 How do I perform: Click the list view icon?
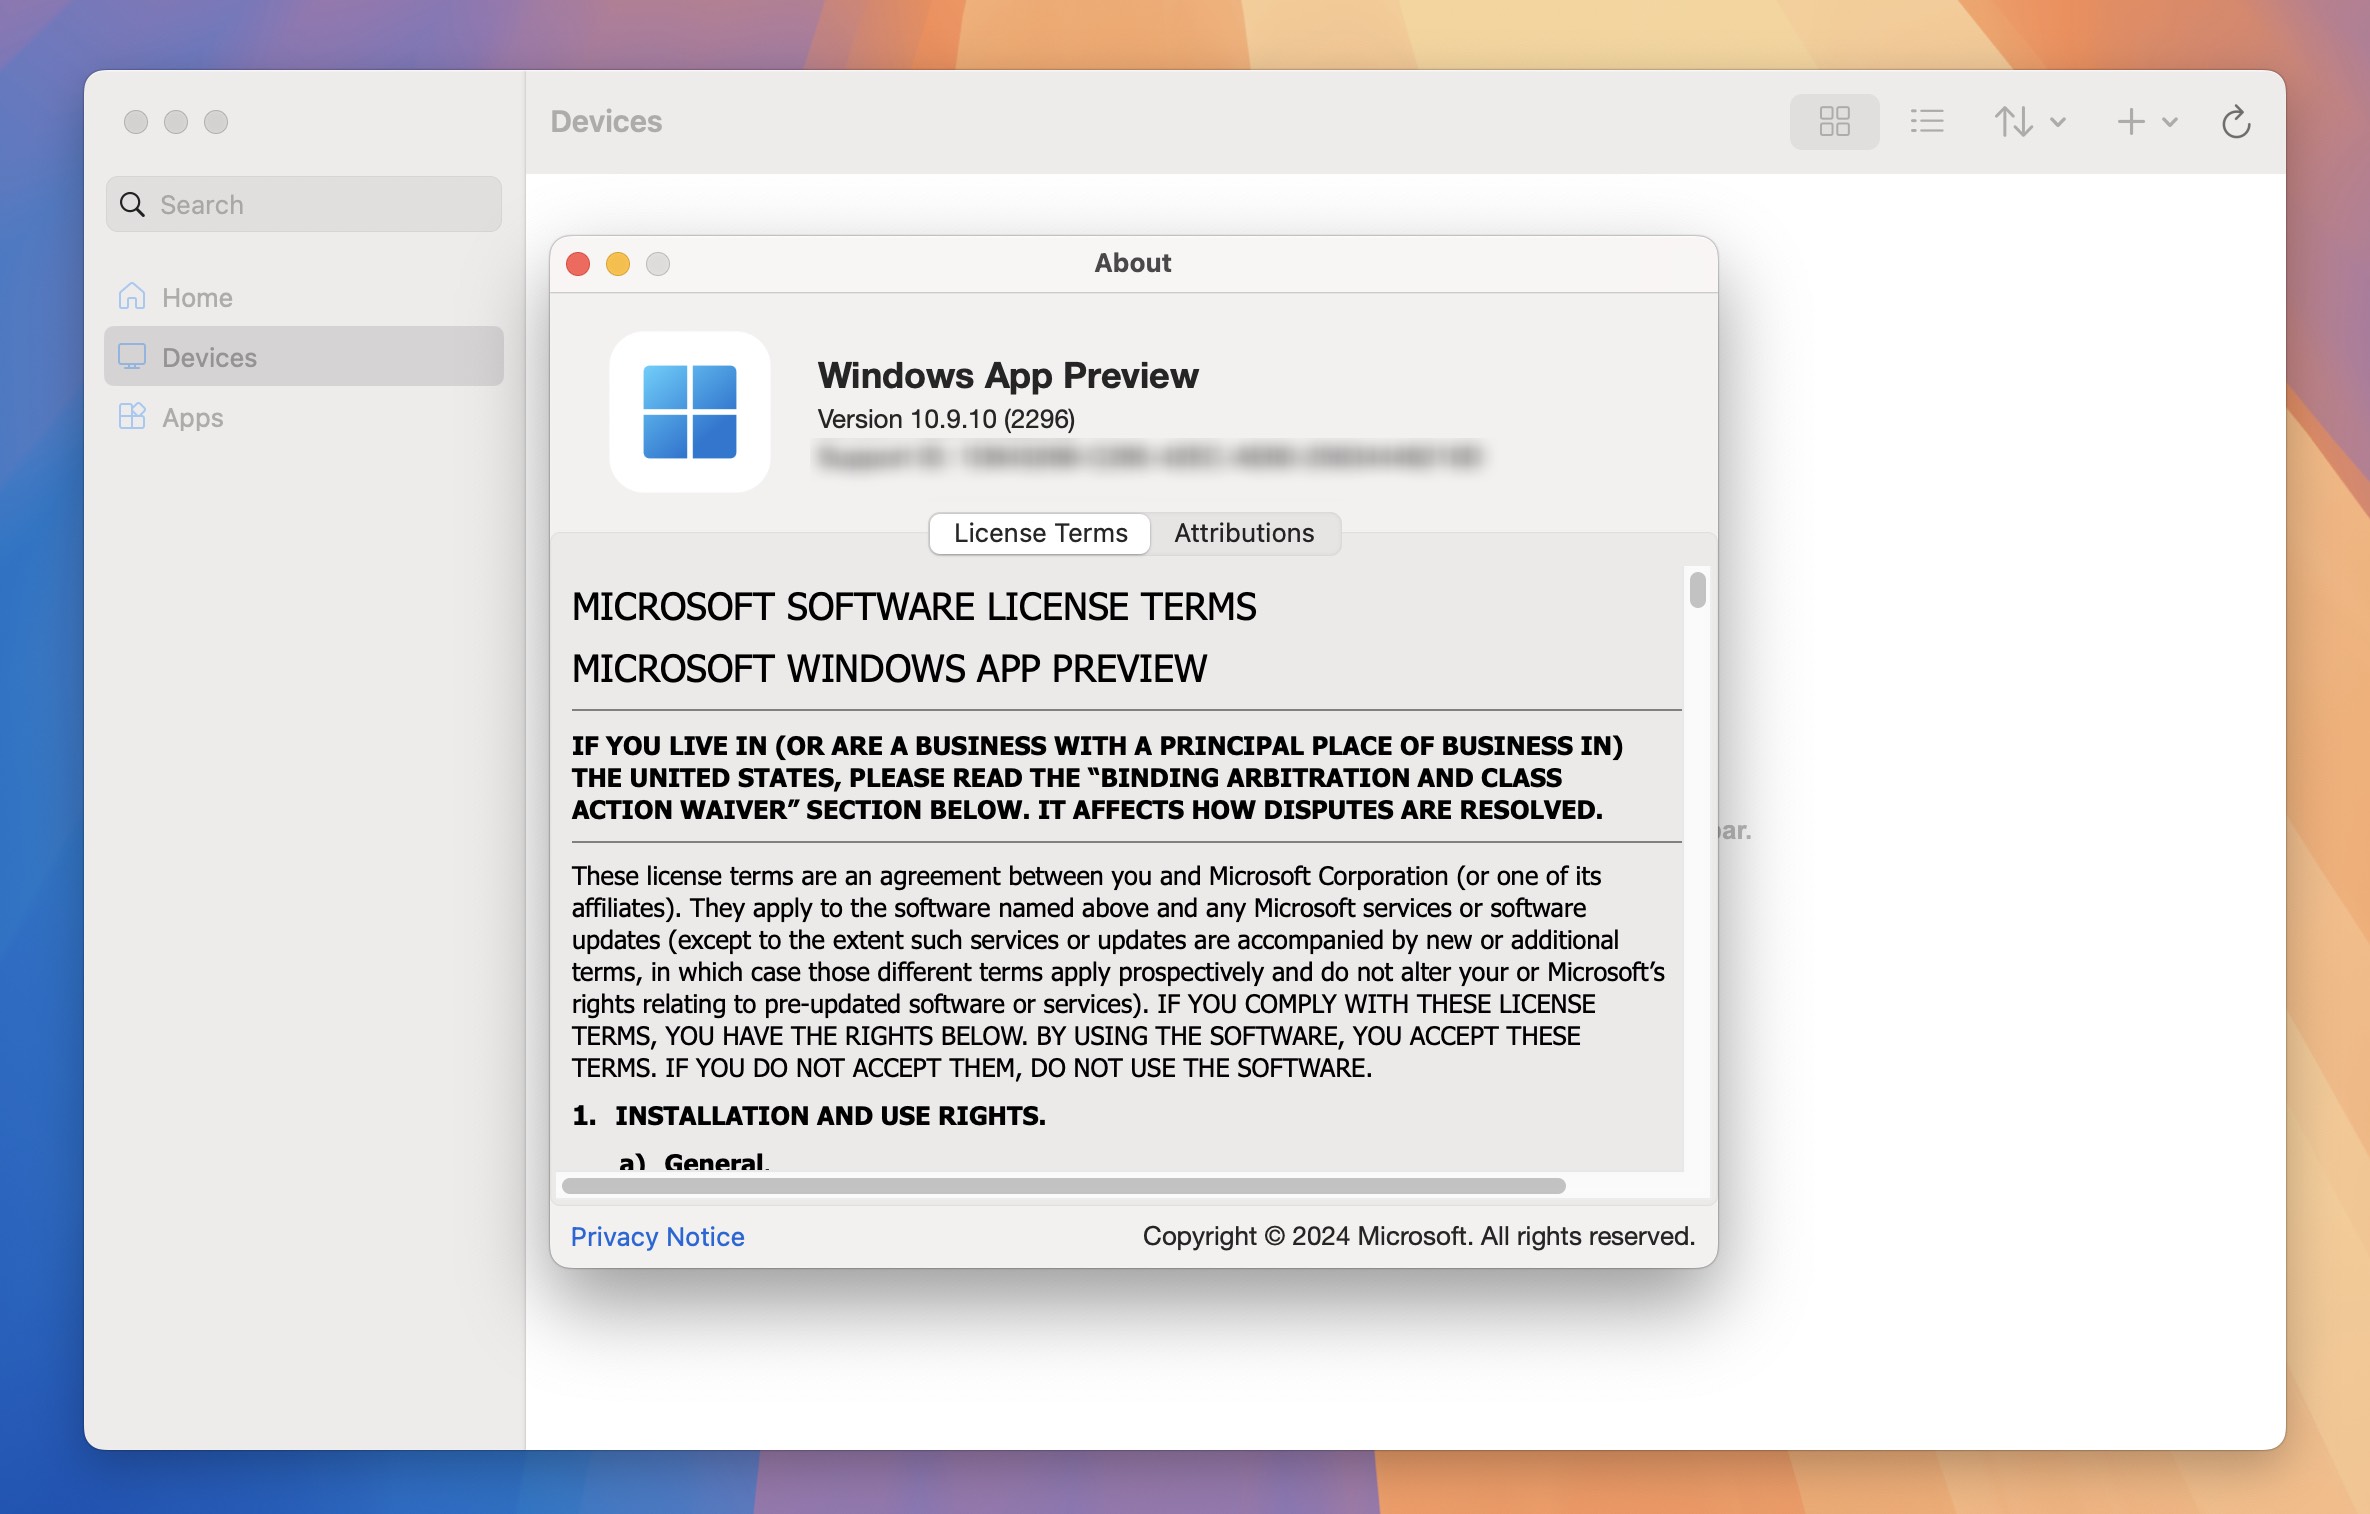point(1926,121)
